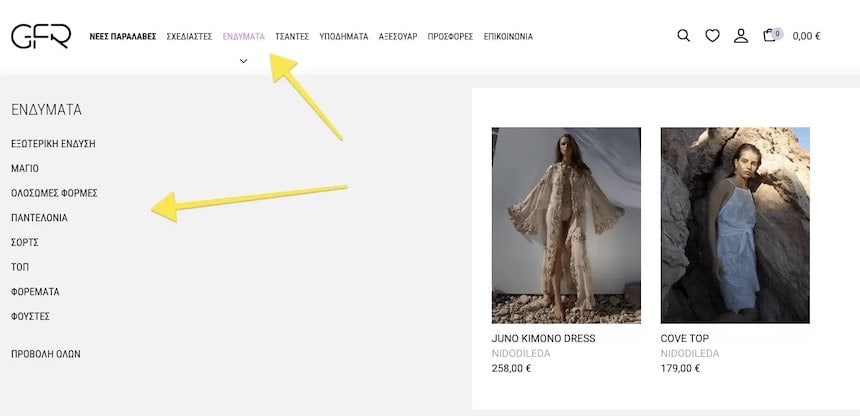Open the ΣΧΕΔΙΑΣΤΕΣ menu item
Image resolution: width=860 pixels, height=416 pixels.
(x=189, y=37)
